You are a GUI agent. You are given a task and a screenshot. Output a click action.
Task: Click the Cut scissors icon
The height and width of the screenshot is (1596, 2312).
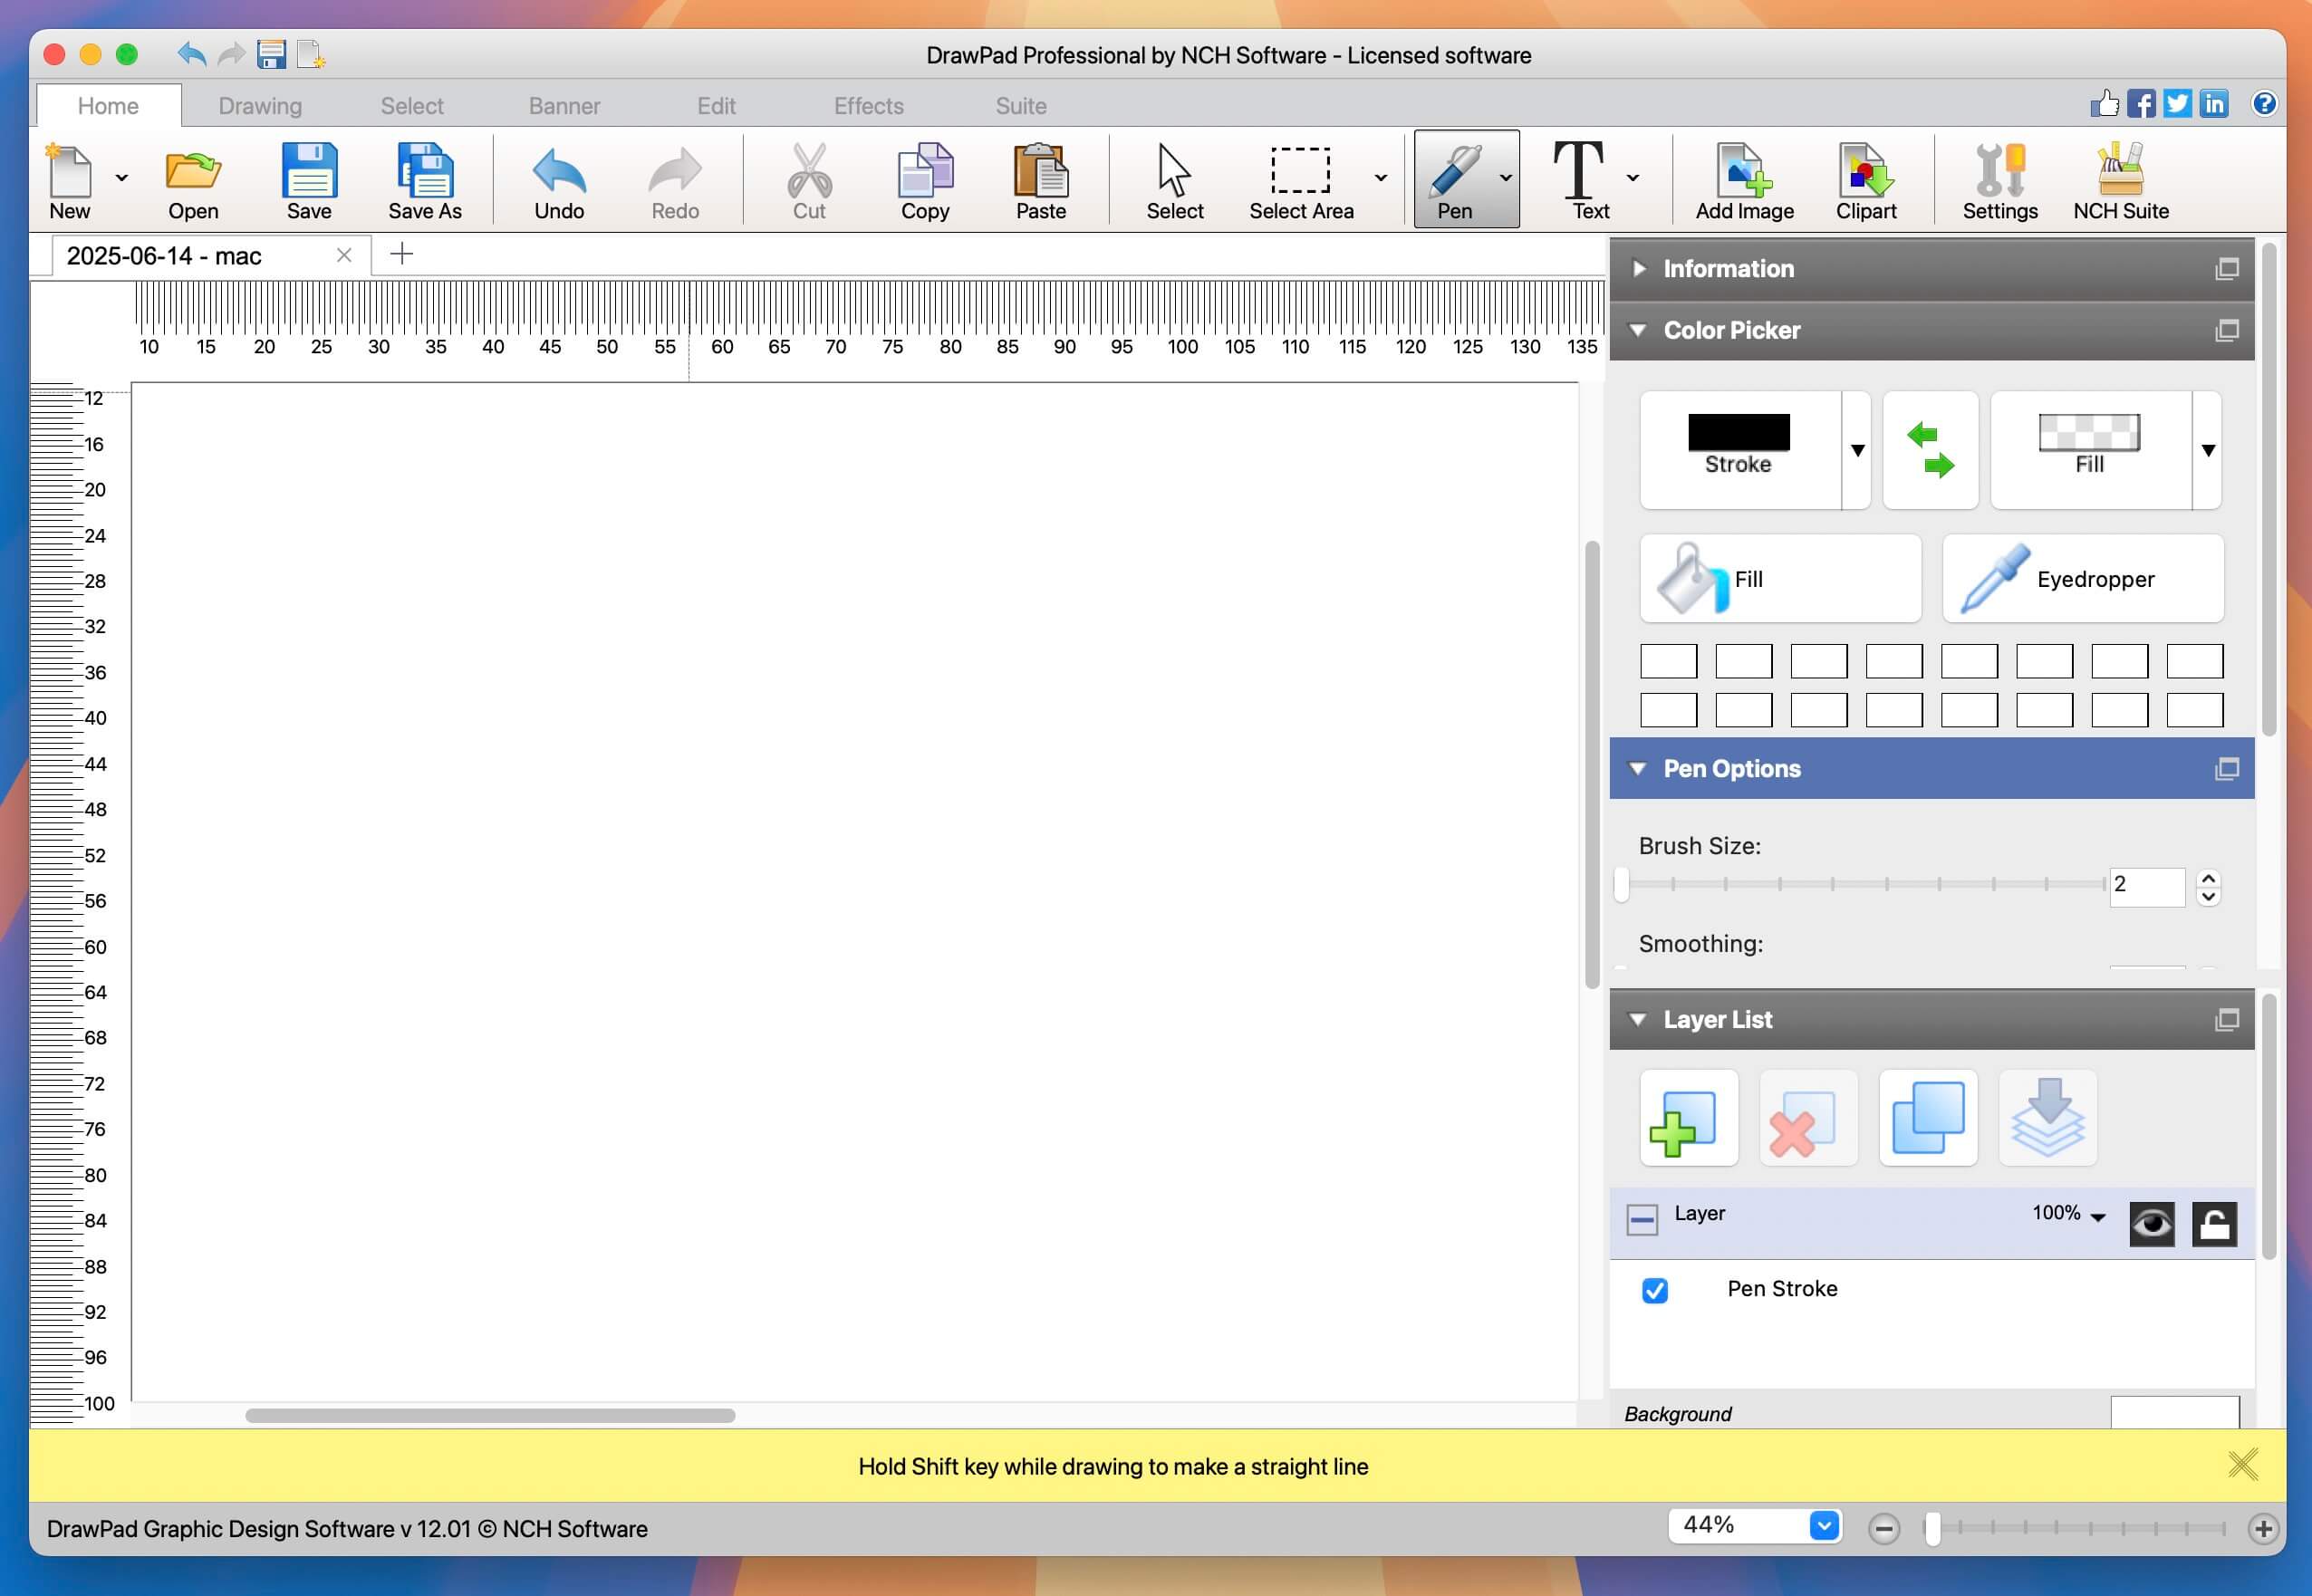[809, 180]
